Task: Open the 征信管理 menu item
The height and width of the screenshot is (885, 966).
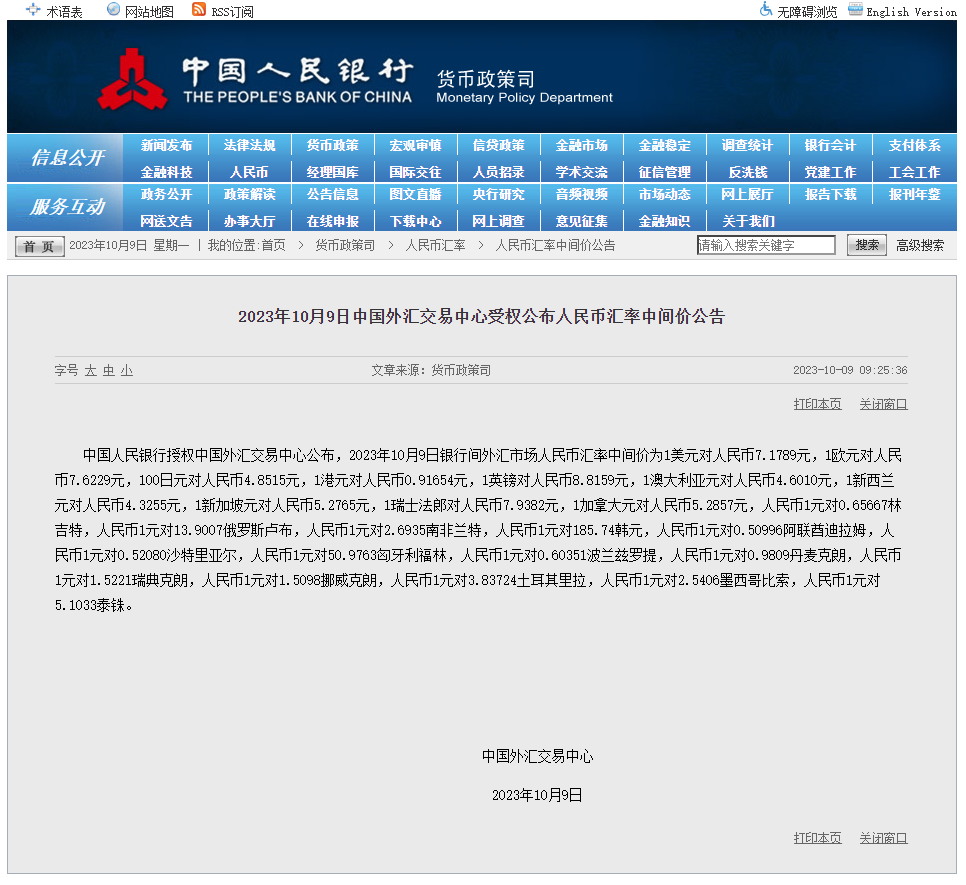Action: coord(665,172)
